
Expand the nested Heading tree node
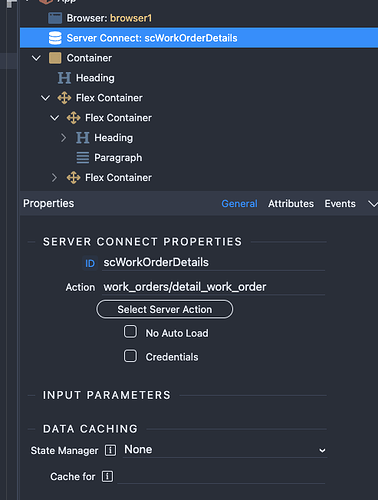pos(63,138)
